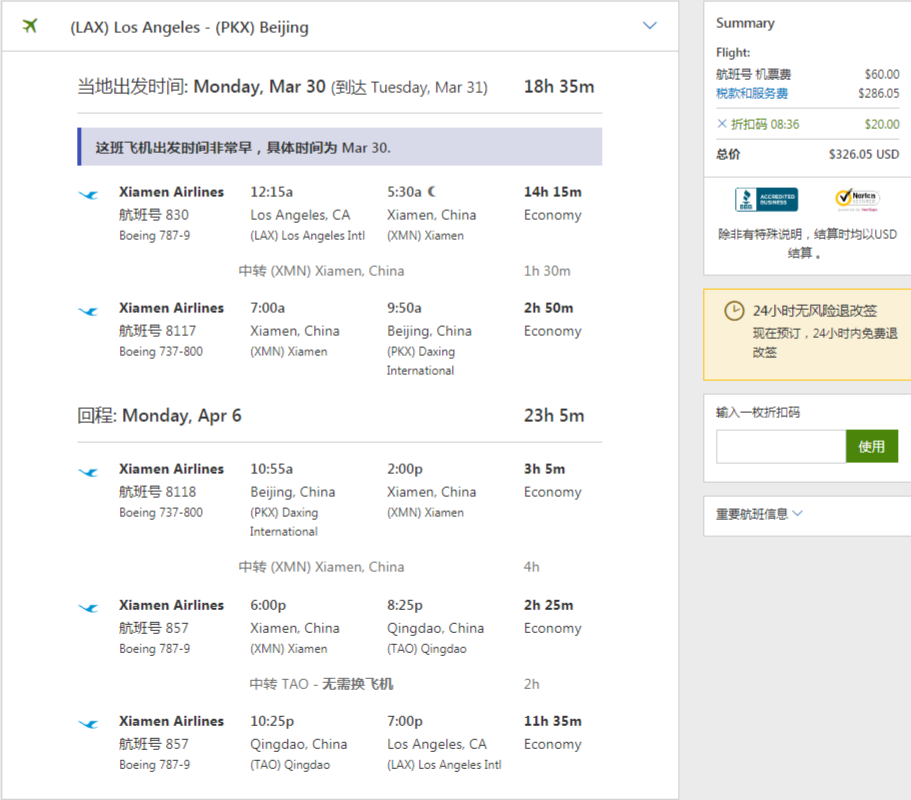Click the $286.05 taxes and fees amount
Image resolution: width=911 pixels, height=800 pixels.
pyautogui.click(x=878, y=94)
